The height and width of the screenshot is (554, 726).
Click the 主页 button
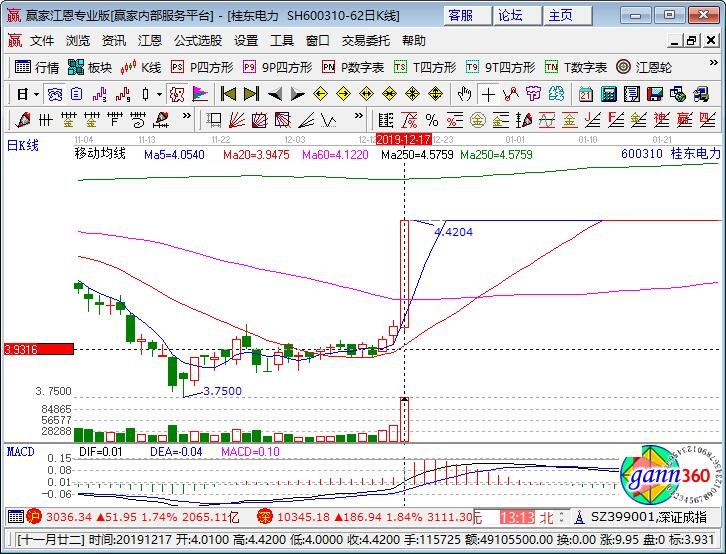coord(568,16)
